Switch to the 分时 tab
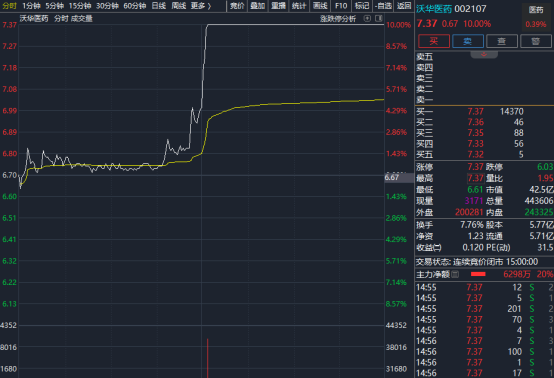Viewport: 554px width, 378px height. (x=10, y=6)
